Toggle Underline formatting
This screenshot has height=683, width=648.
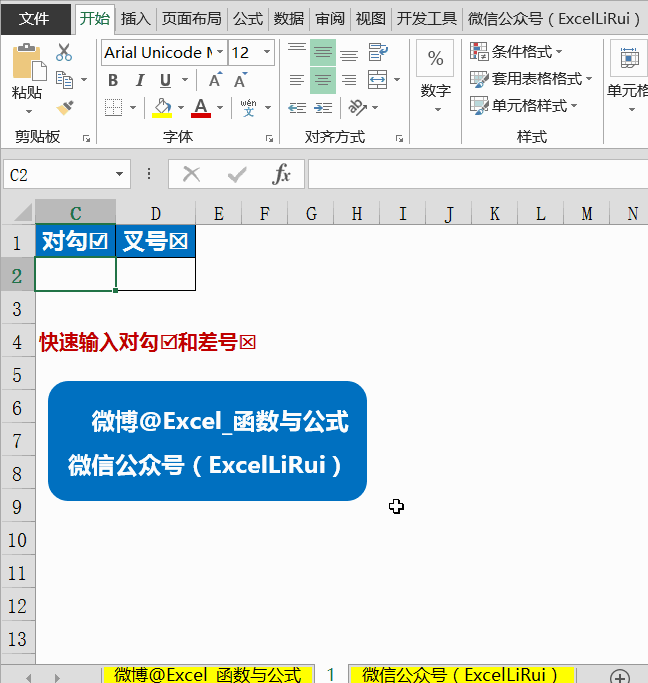[x=165, y=80]
